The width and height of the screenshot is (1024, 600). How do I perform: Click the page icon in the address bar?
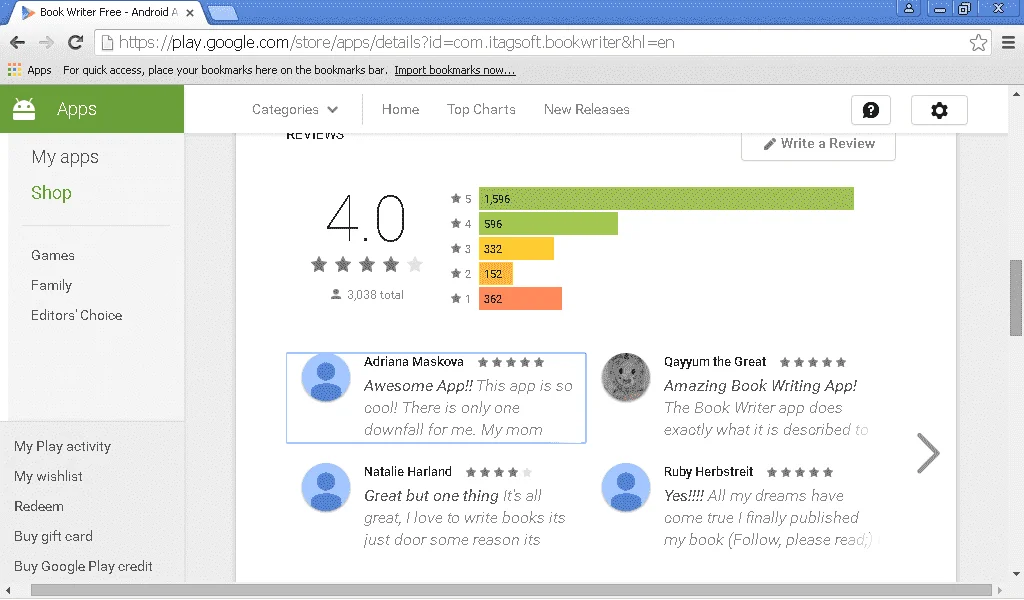click(107, 43)
